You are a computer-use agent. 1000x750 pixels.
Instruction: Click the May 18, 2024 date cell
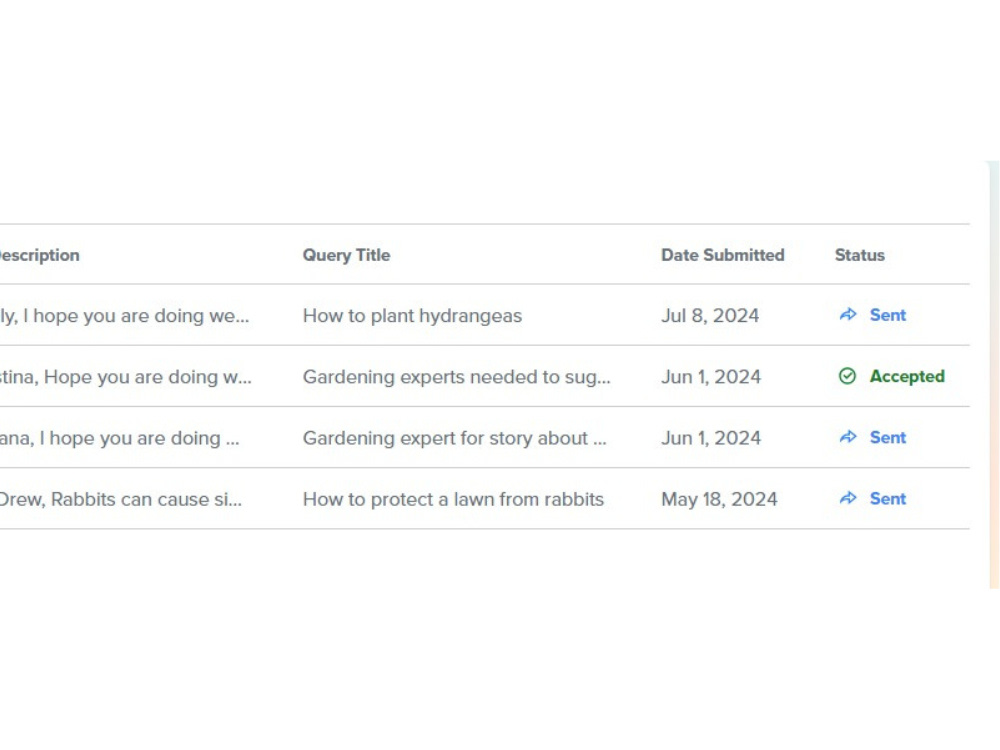pos(719,499)
